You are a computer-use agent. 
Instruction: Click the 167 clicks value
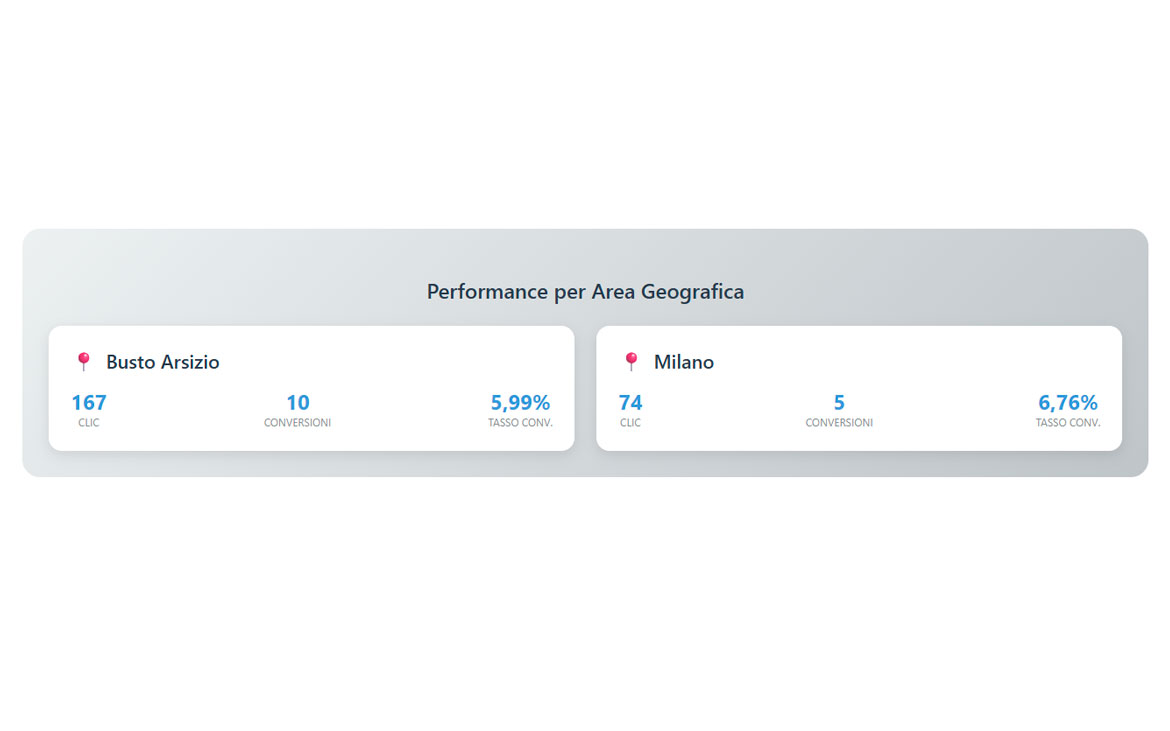89,403
